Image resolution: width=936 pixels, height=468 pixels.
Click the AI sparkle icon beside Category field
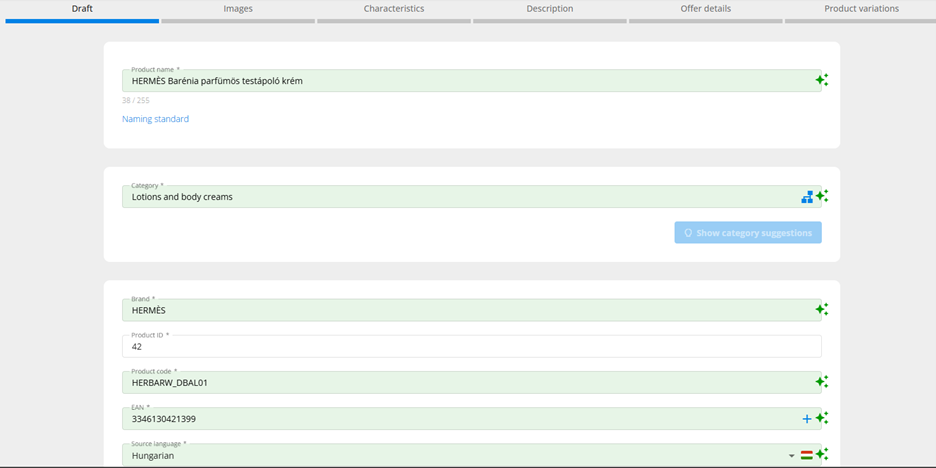click(822, 196)
